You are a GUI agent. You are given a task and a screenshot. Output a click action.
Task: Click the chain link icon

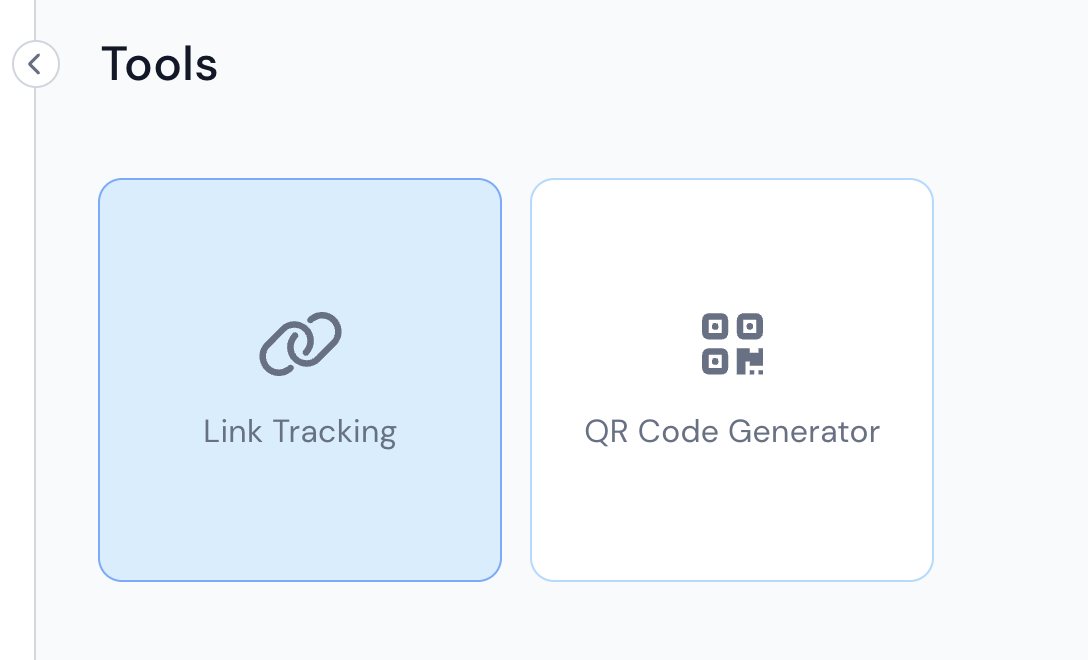(300, 344)
